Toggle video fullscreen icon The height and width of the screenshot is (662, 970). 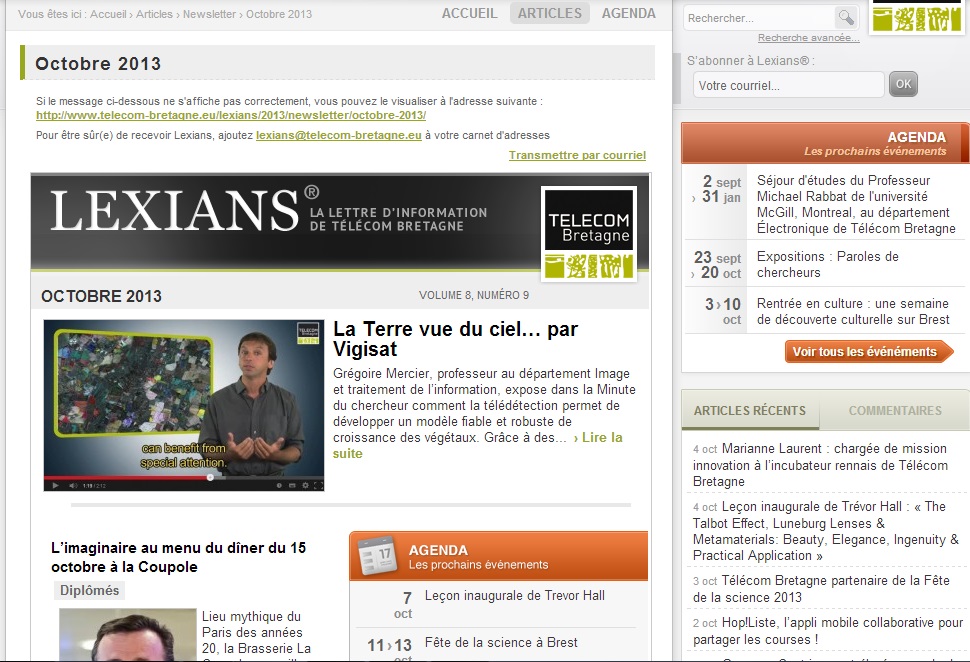pos(318,486)
